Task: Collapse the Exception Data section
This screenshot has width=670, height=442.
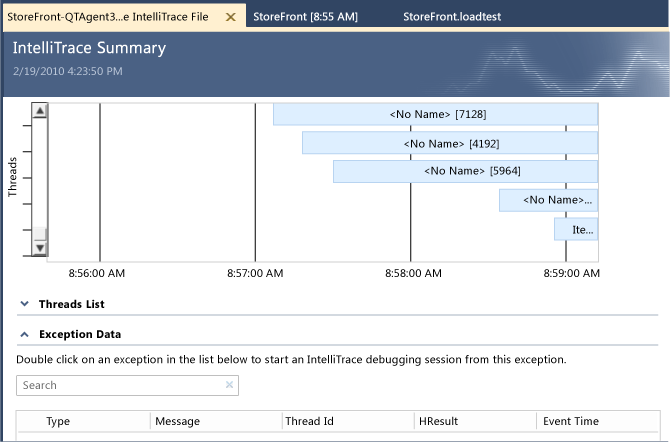Action: click(x=23, y=335)
